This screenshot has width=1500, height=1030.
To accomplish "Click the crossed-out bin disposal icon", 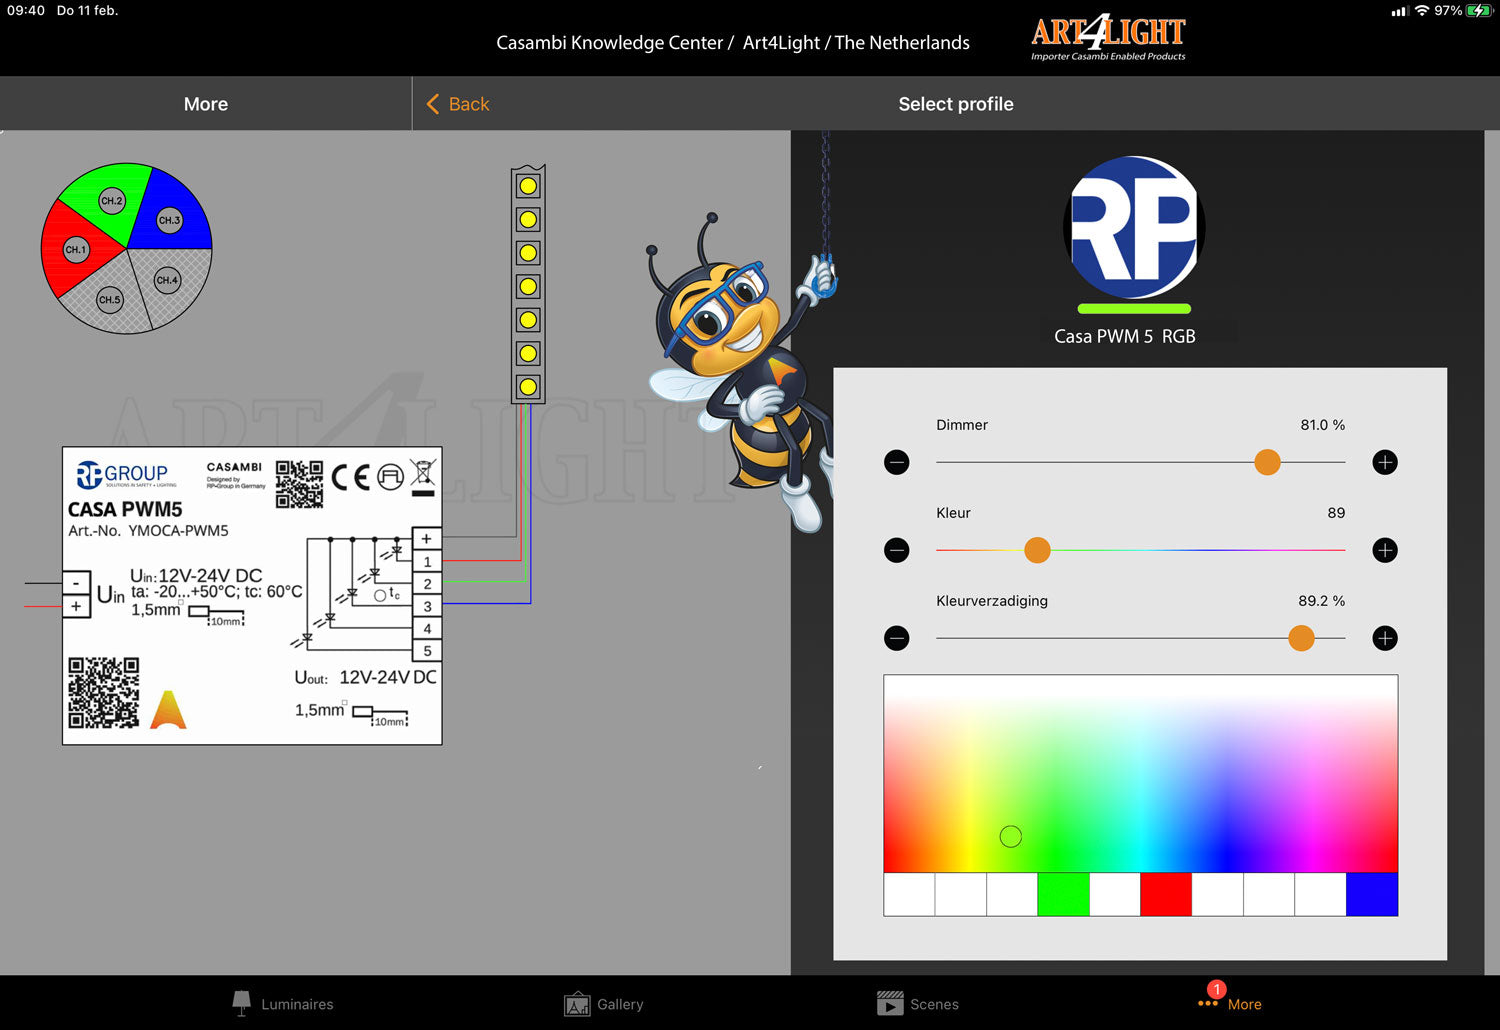I will [423, 477].
